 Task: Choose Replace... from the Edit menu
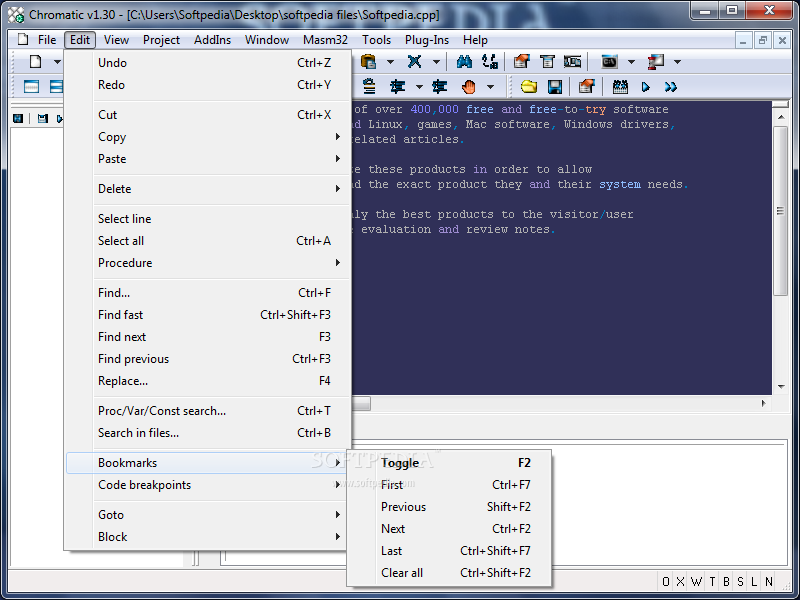pos(208,381)
